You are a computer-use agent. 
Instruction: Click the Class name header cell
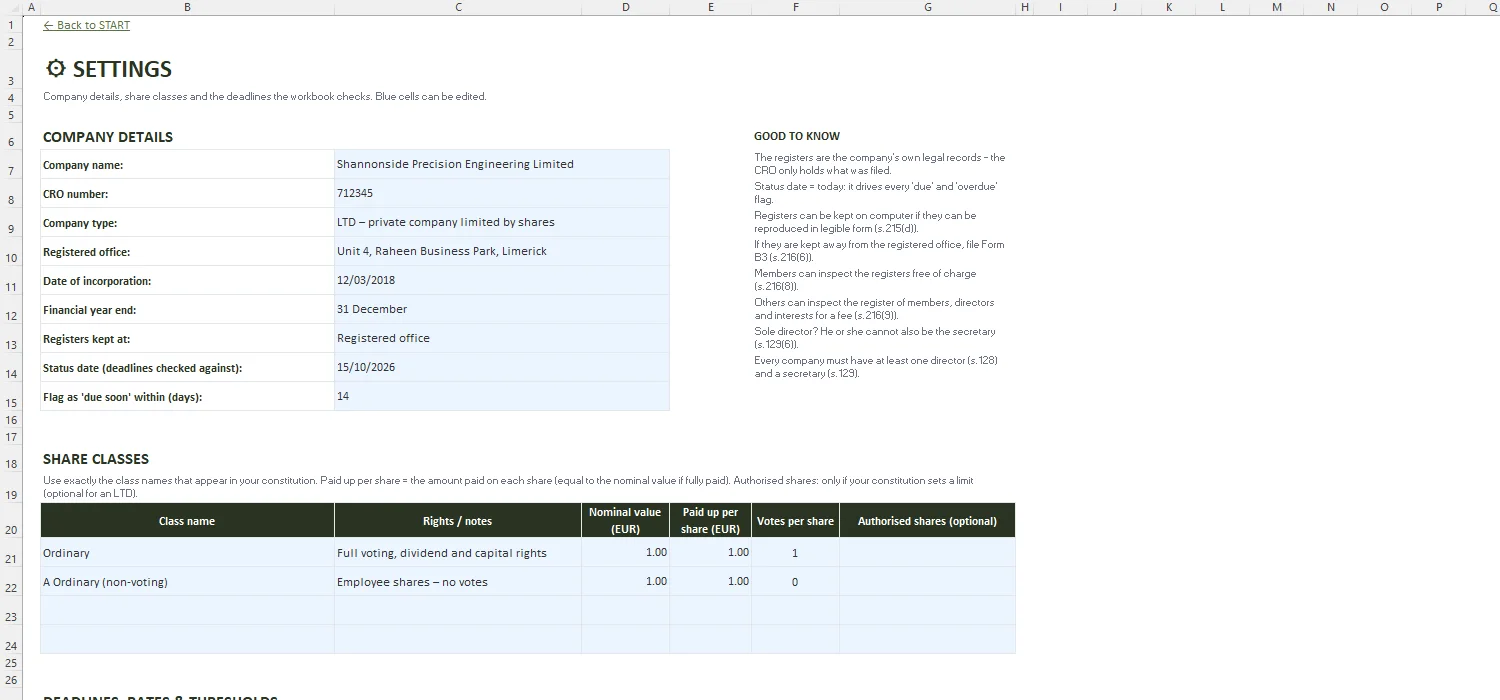pyautogui.click(x=187, y=521)
